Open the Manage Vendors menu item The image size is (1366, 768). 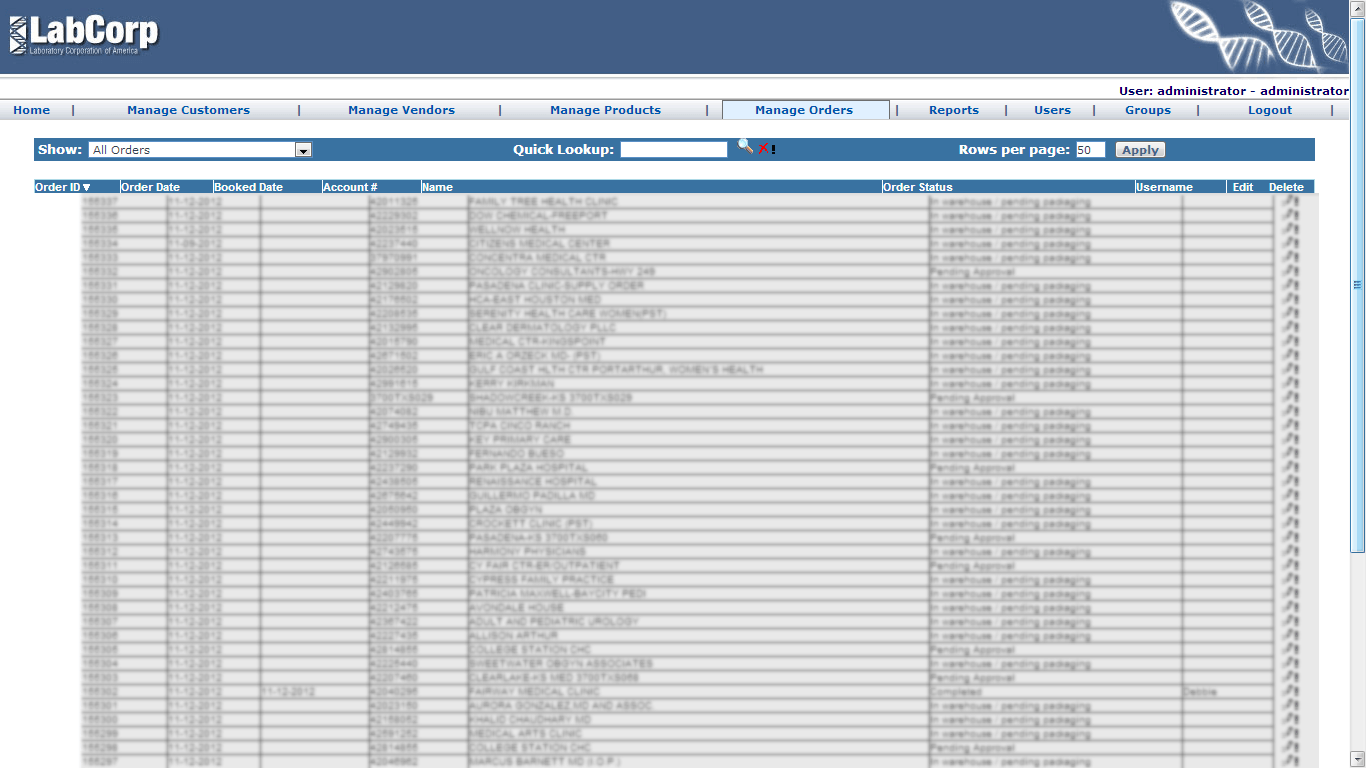click(x=401, y=110)
